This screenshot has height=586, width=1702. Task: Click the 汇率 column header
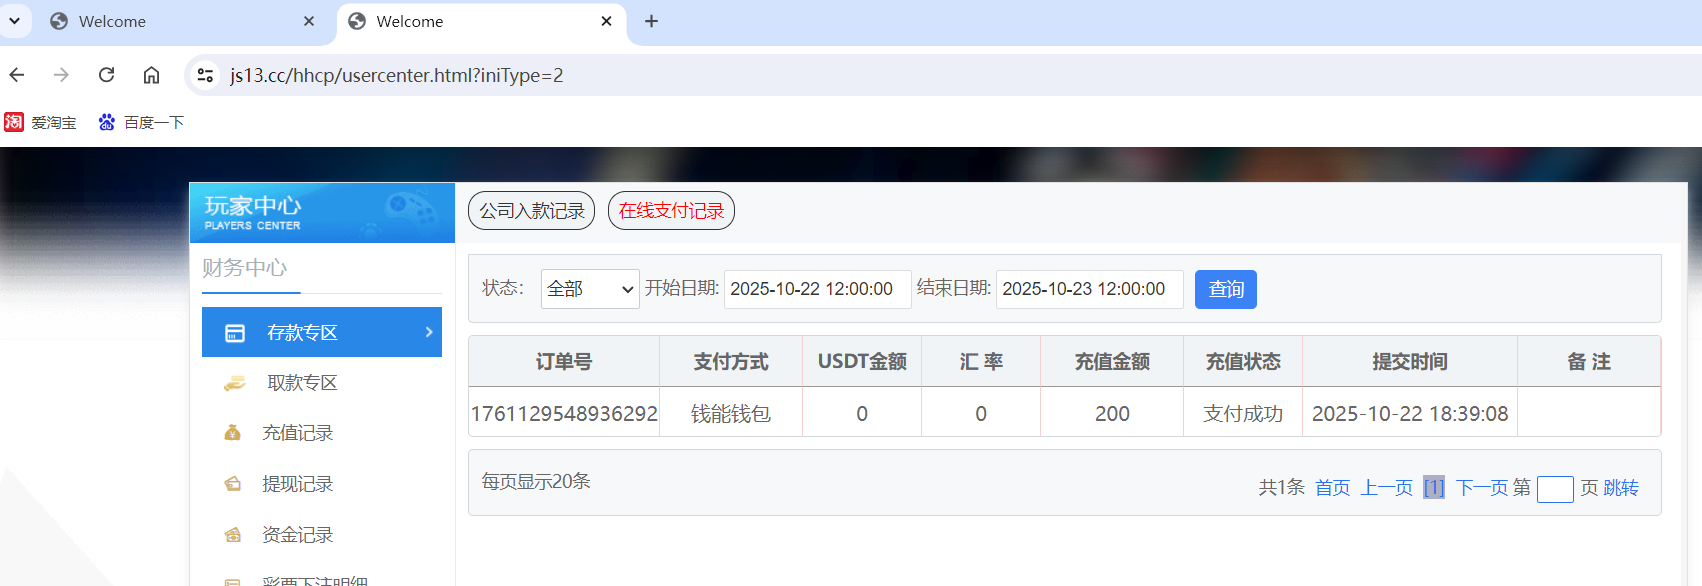point(981,362)
